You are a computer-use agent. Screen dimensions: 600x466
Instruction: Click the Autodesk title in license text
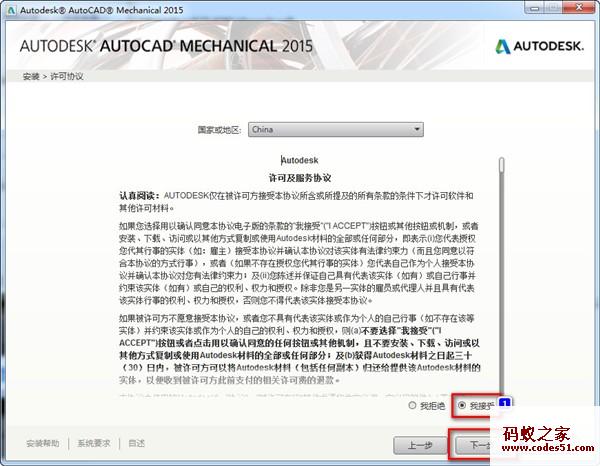click(x=300, y=160)
